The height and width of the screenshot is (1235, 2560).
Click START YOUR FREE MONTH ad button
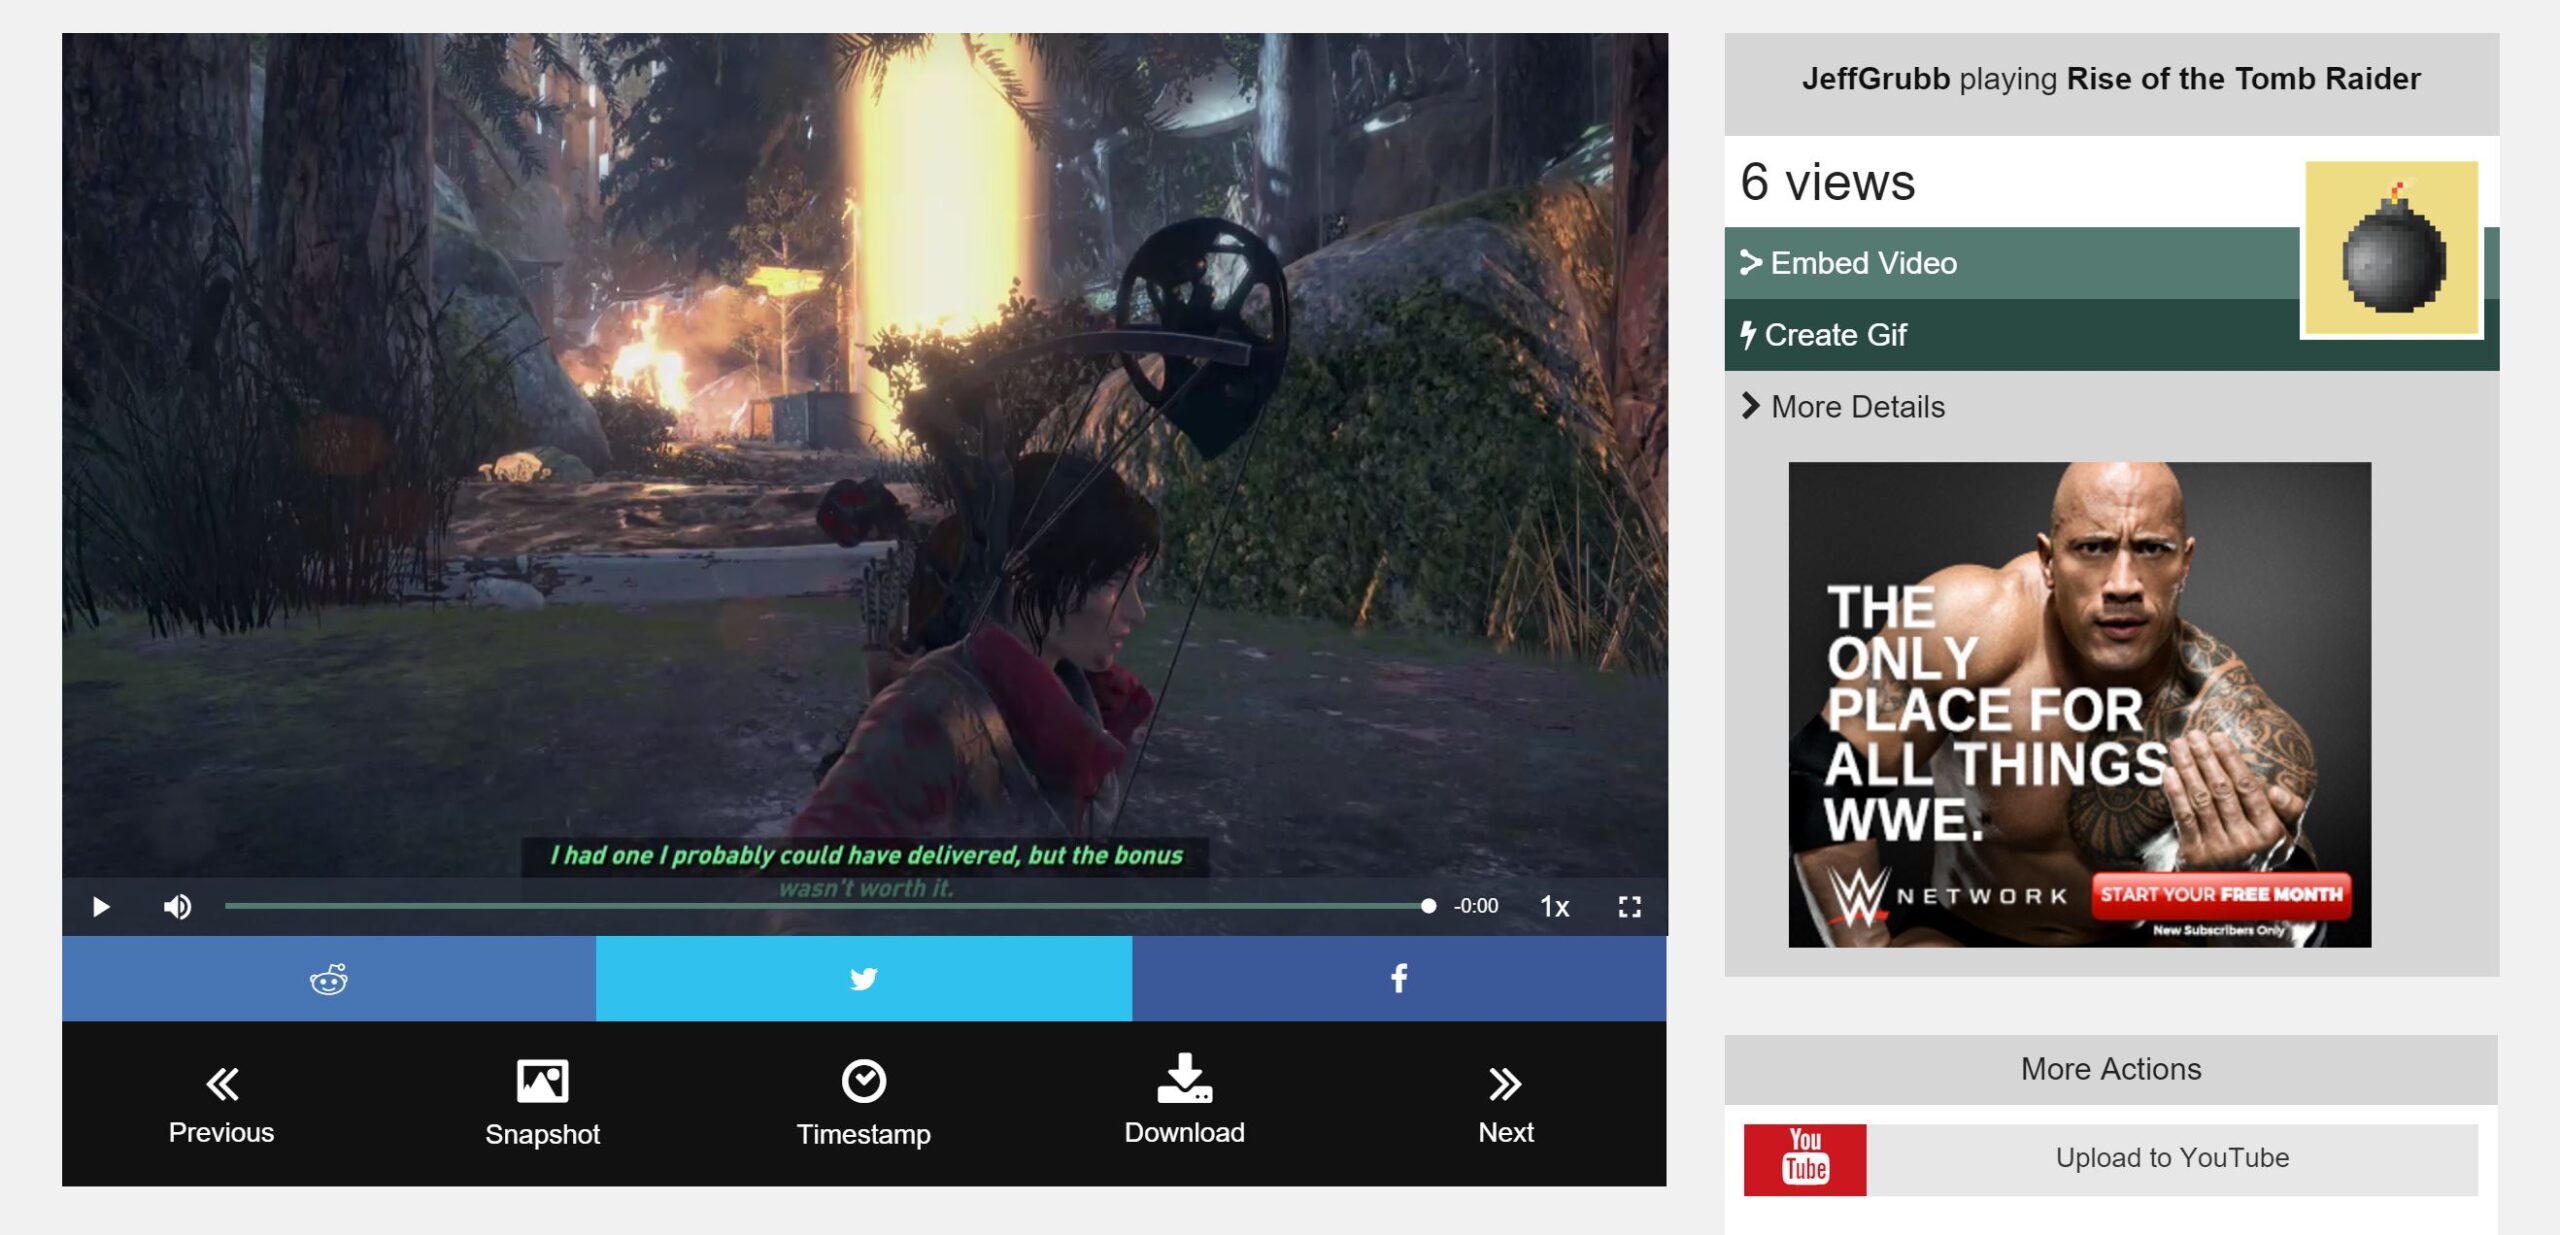pos(2221,893)
